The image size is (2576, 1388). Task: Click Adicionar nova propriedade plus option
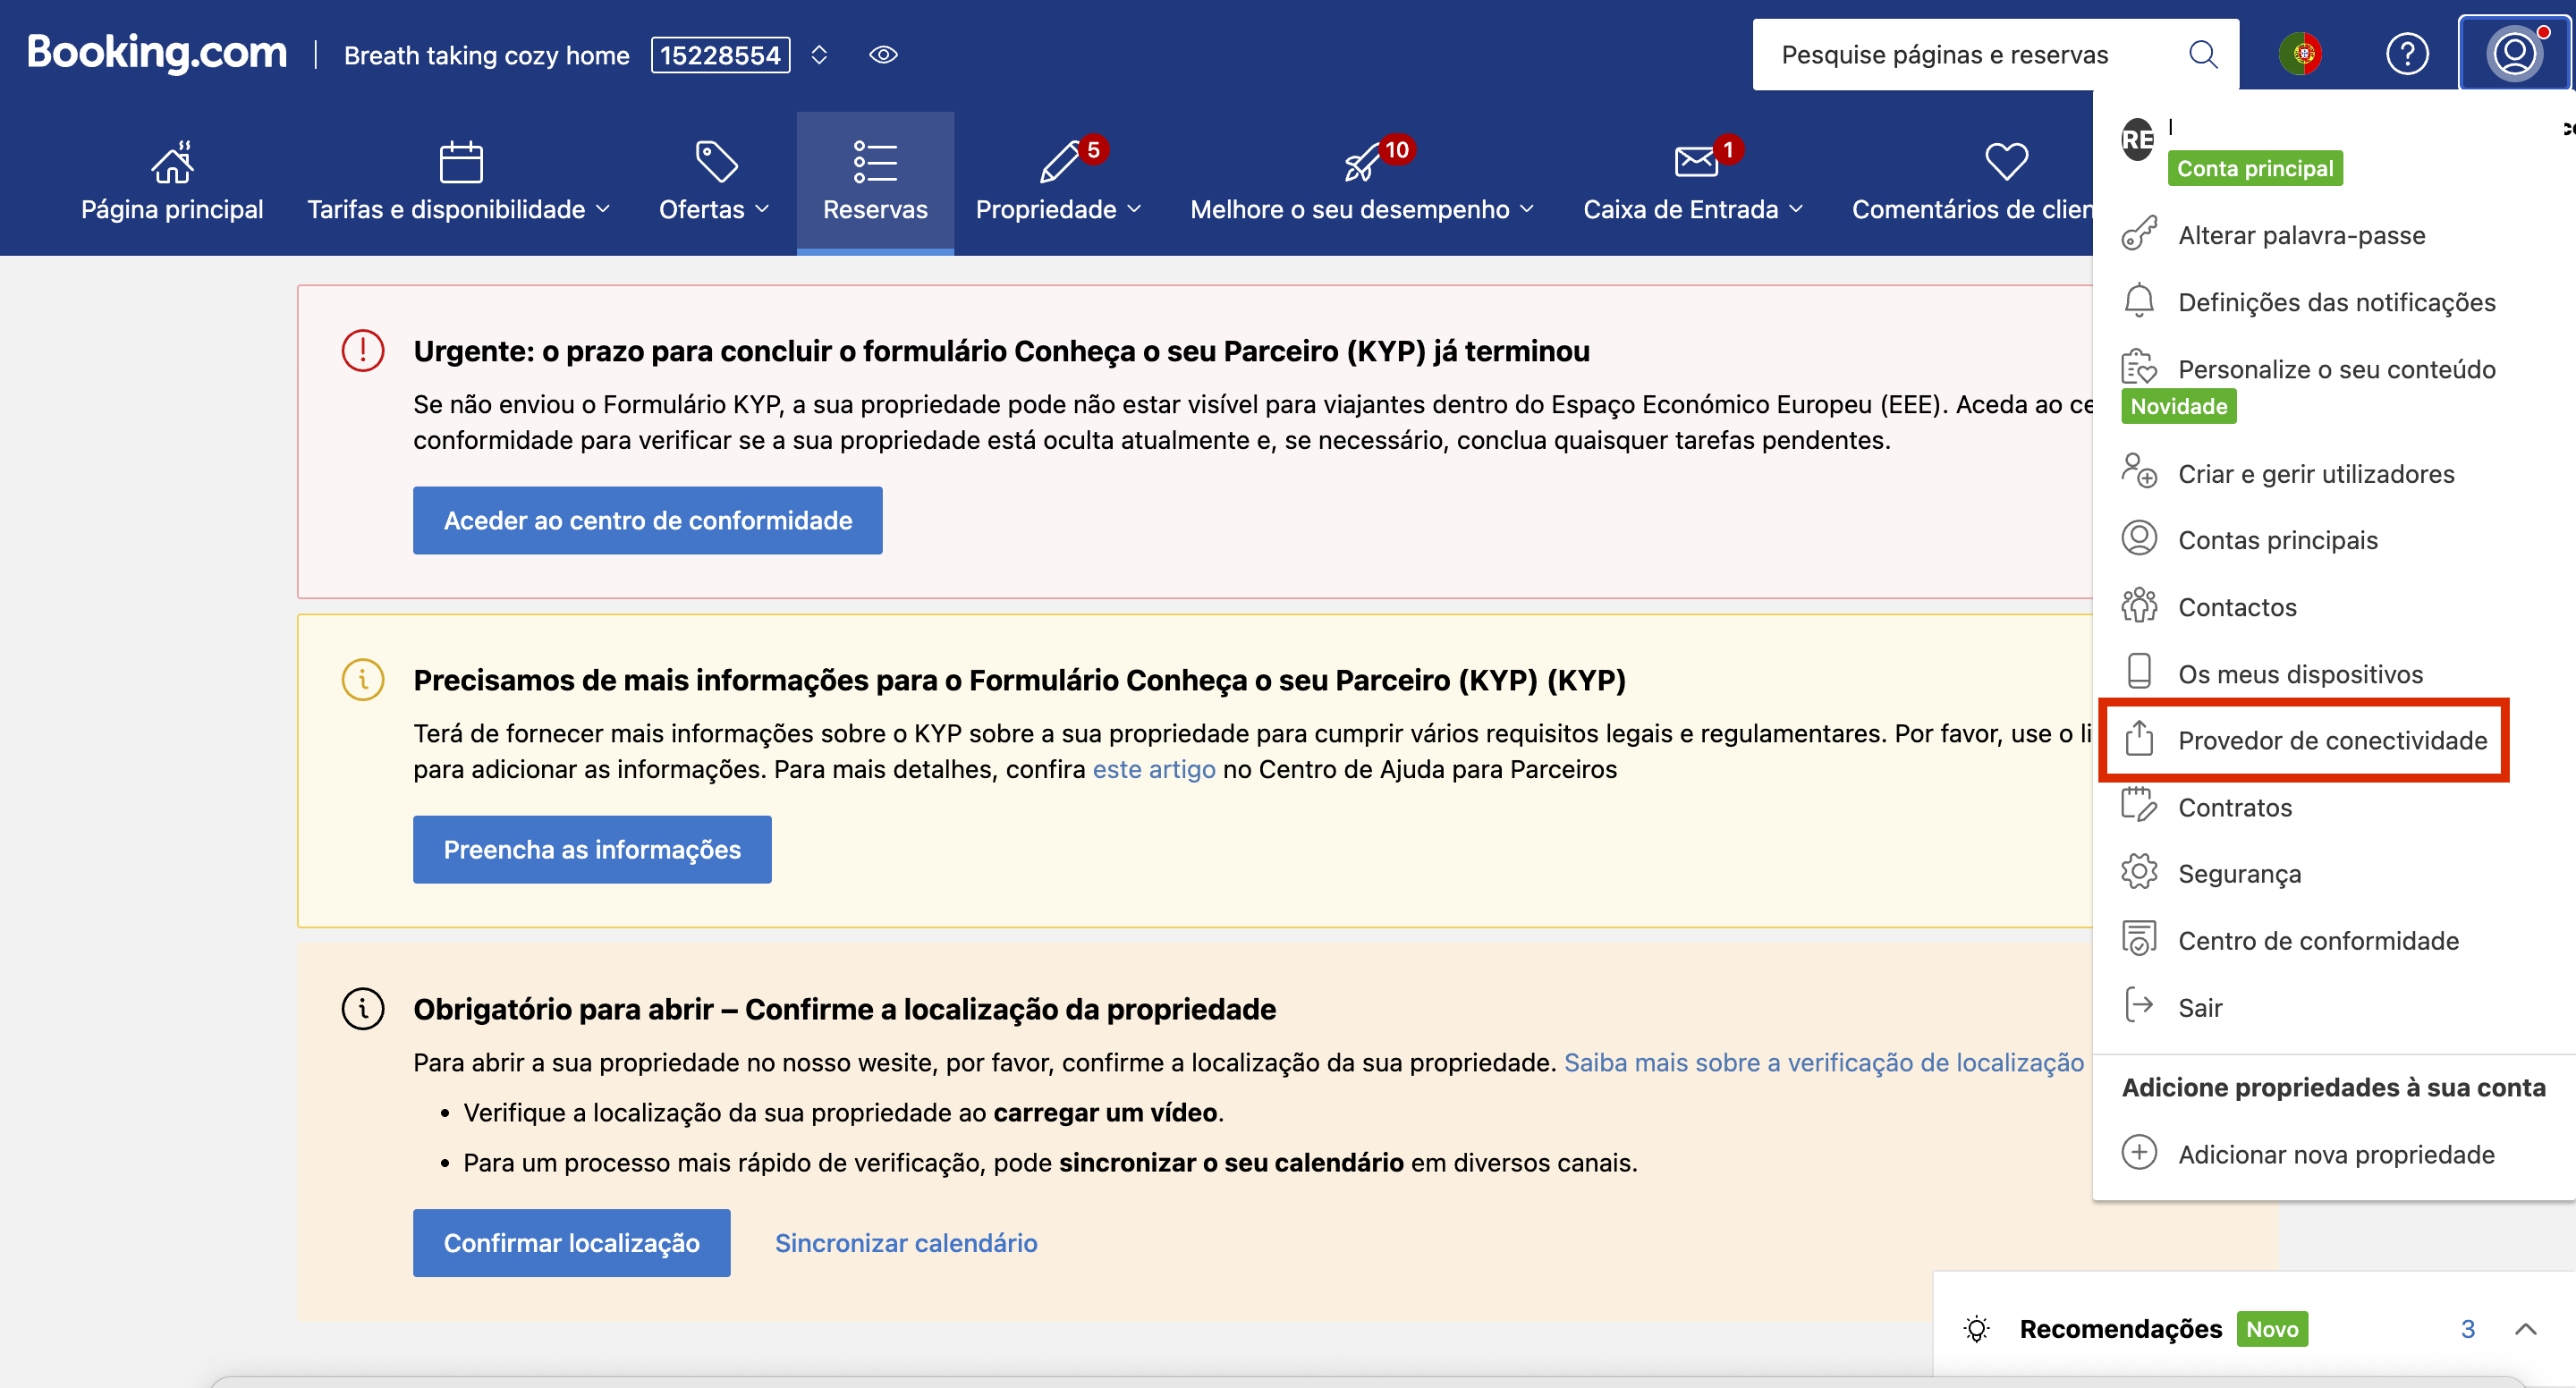point(2335,1155)
